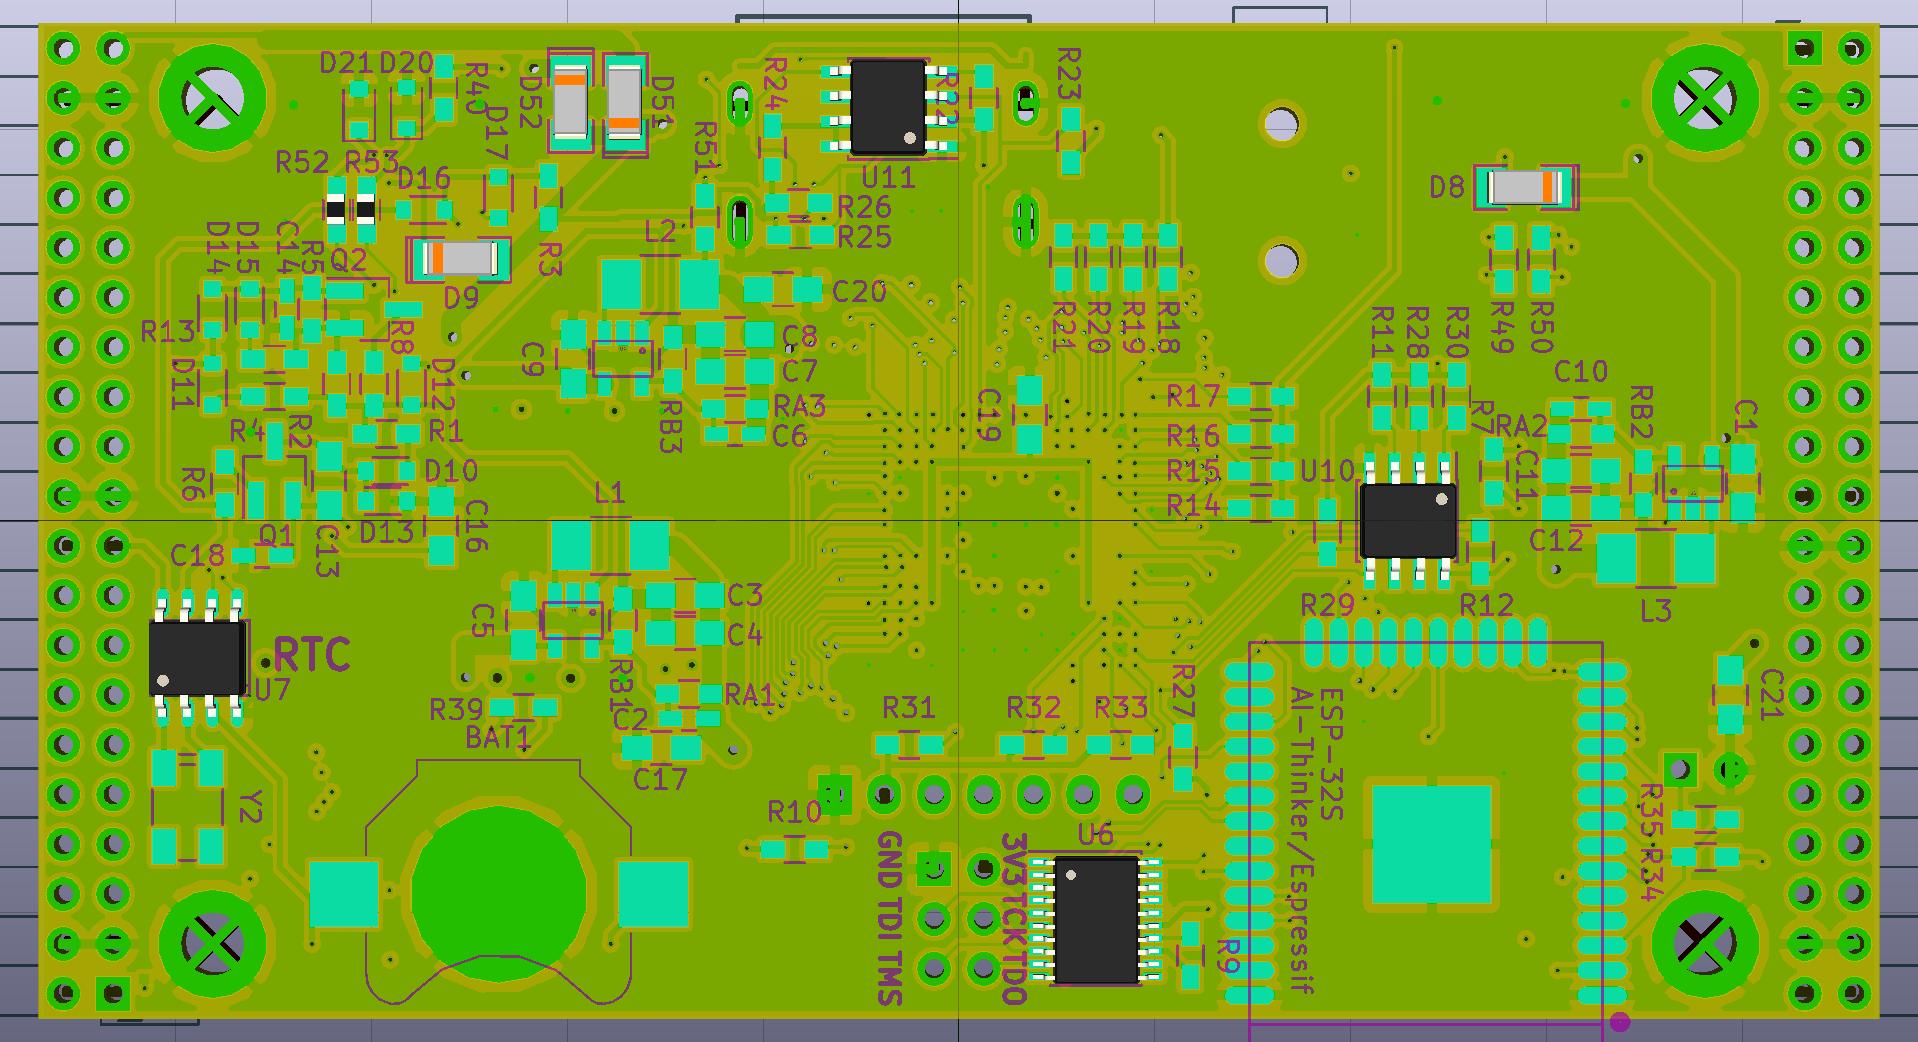Click the R32 reference label

pos(1033,708)
